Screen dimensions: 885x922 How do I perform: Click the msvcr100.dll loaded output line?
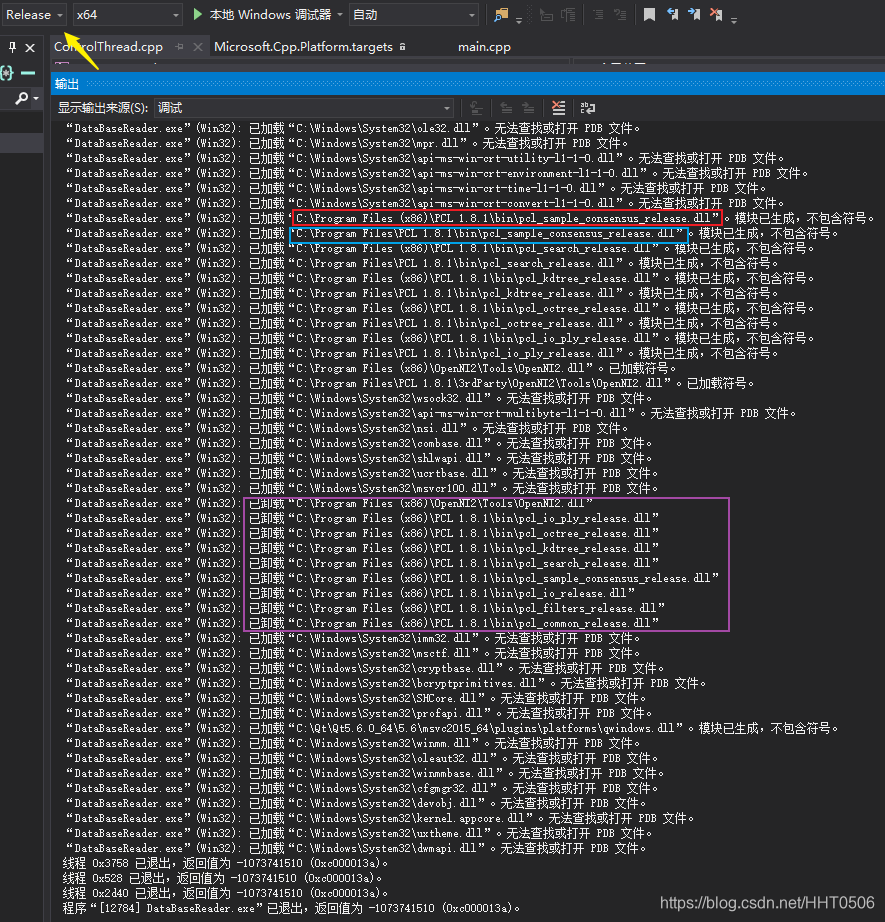click(x=362, y=488)
